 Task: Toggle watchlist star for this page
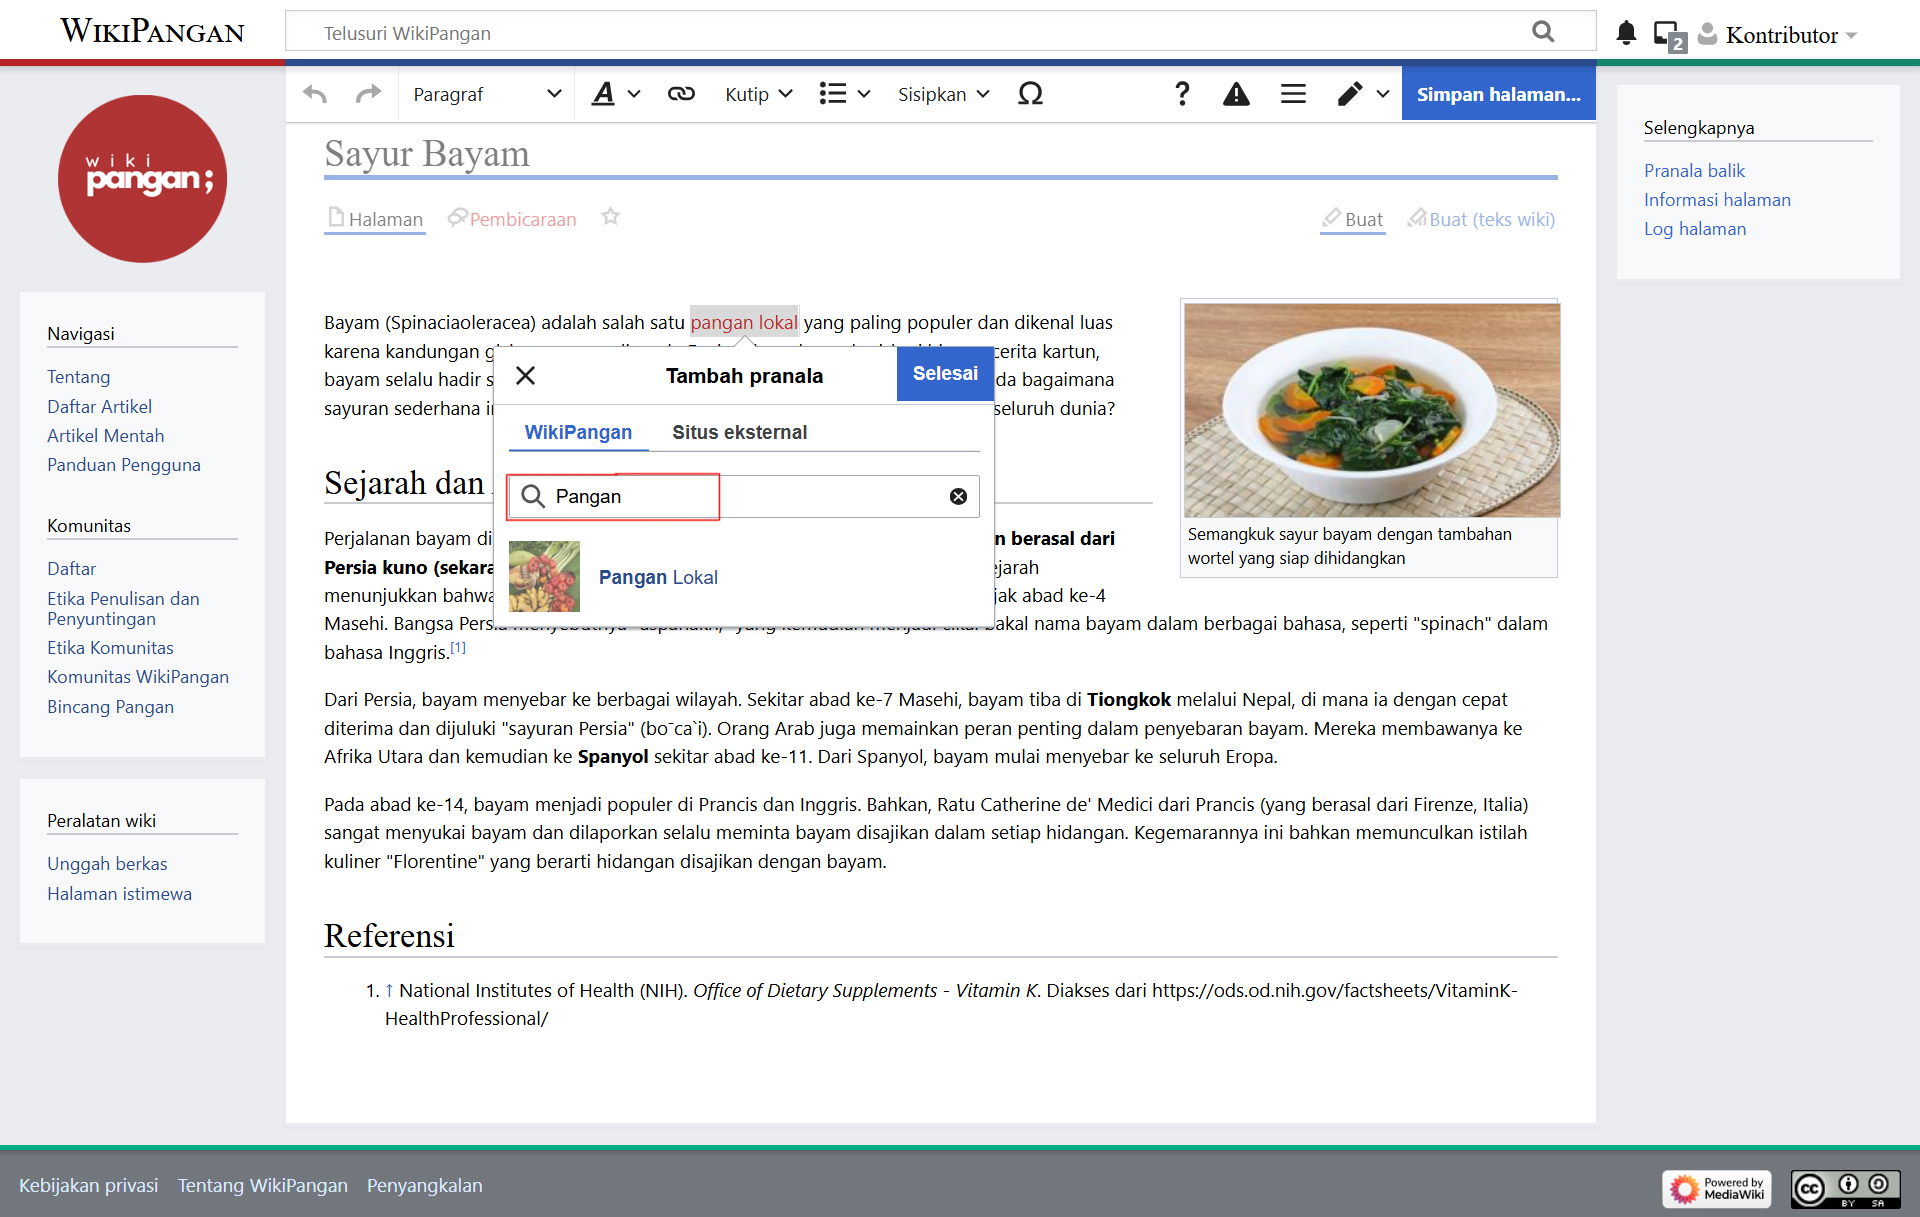tap(610, 217)
